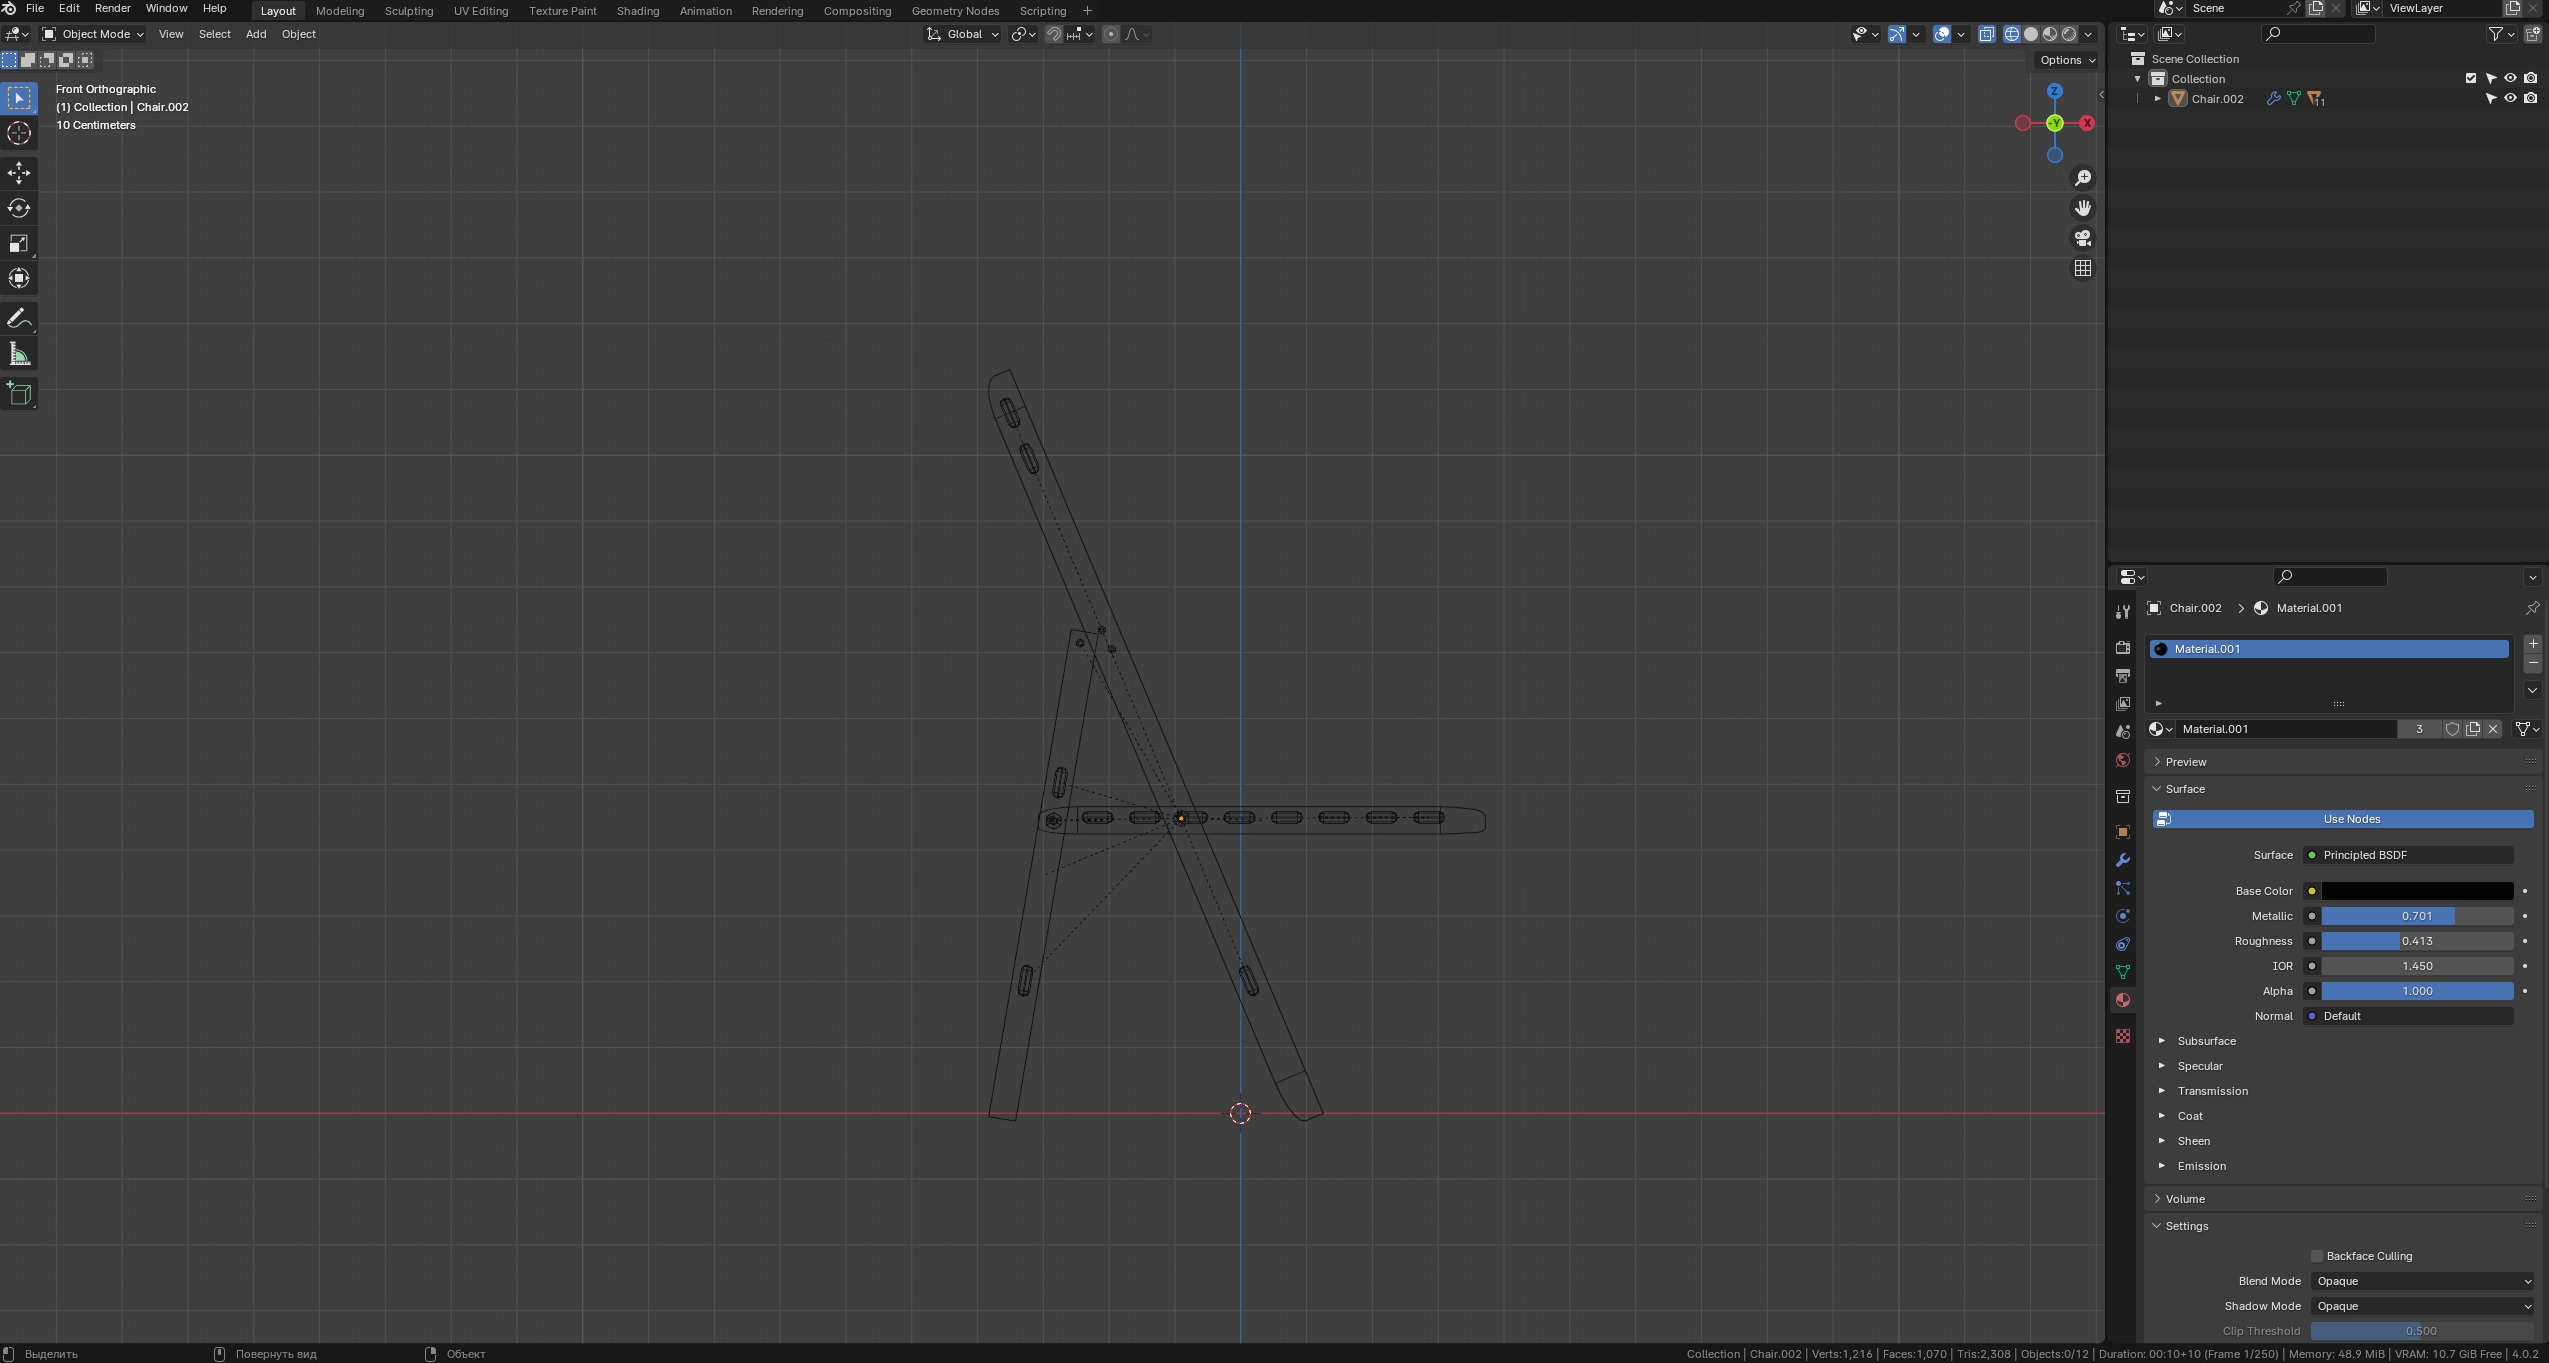Click the Principled BSDF surface shader field

(2408, 855)
